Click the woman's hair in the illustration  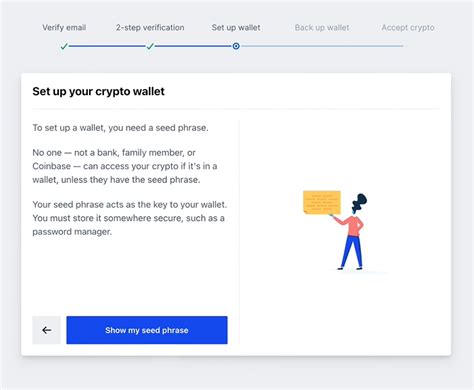tap(360, 201)
